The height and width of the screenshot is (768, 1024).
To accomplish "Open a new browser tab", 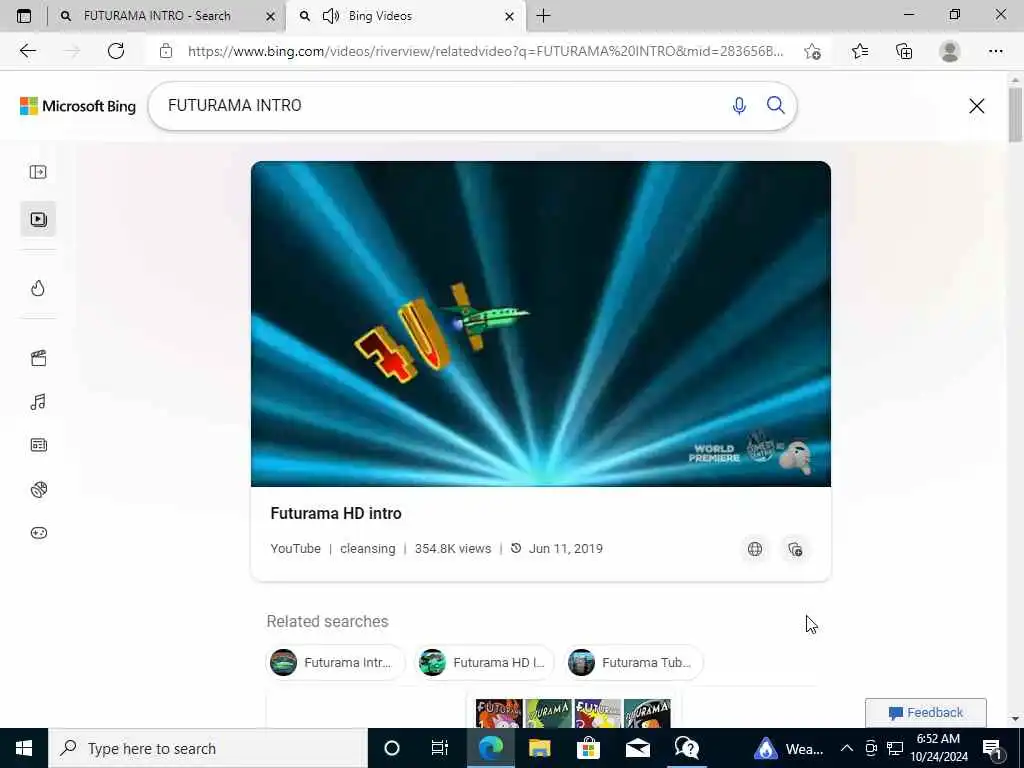I will click(543, 16).
